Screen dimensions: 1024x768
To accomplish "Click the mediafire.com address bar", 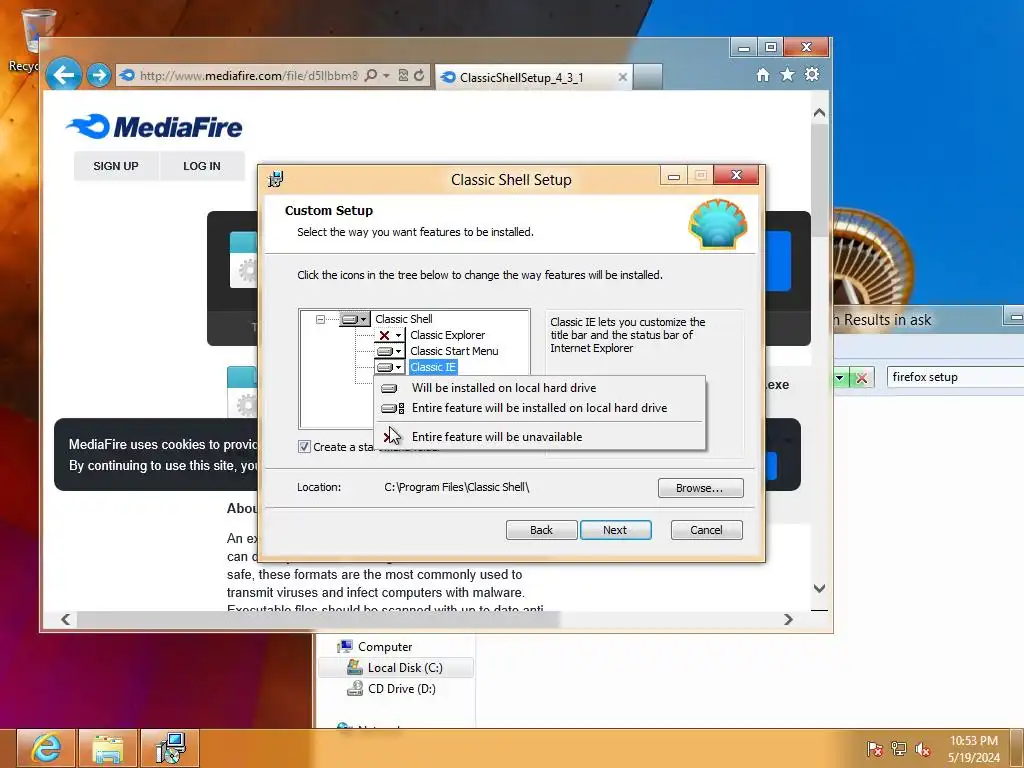I will click(x=248, y=76).
